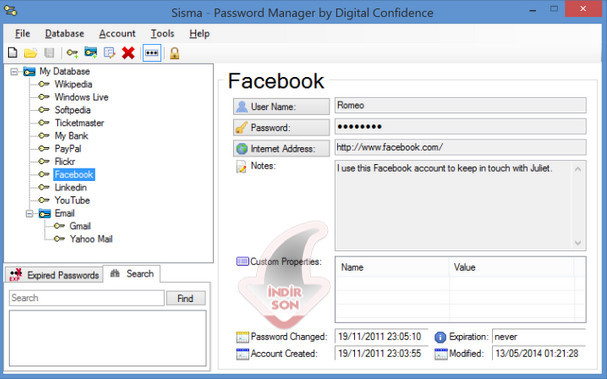Click the key icon next to Gmail
Image resolution: width=607 pixels, height=379 pixels.
point(59,226)
